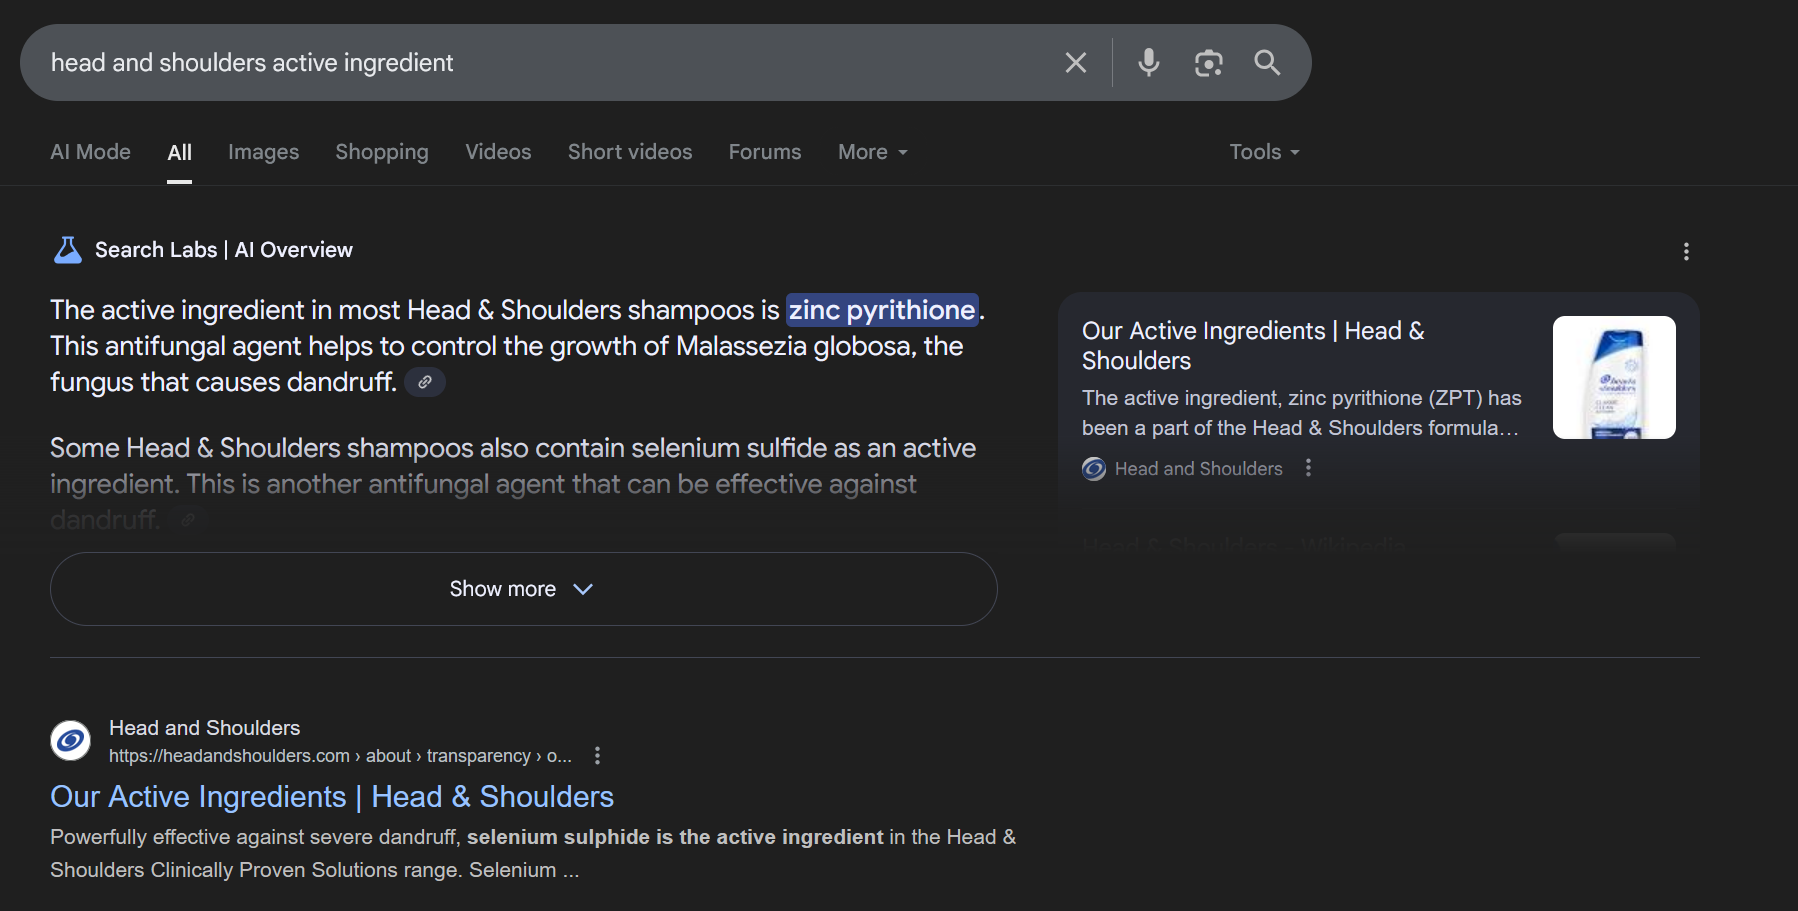1798x911 pixels.
Task: Click the selenium sulphide result snippet
Action: tap(533, 853)
